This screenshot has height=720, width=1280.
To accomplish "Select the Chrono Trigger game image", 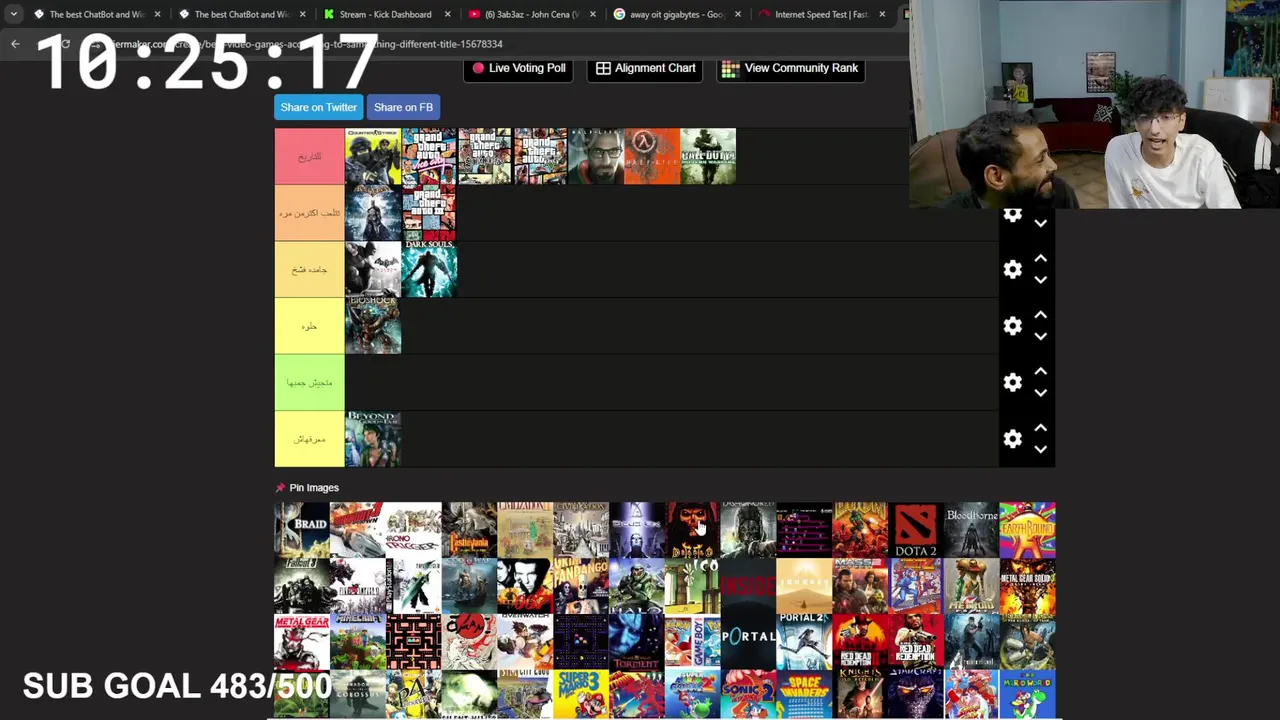I will pos(413,530).
